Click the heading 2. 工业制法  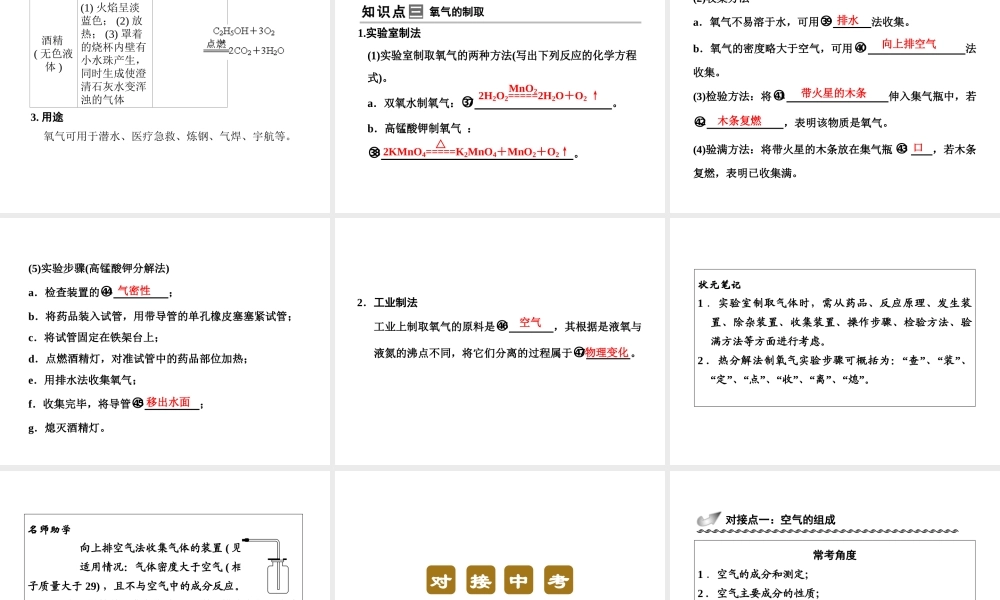click(x=387, y=302)
